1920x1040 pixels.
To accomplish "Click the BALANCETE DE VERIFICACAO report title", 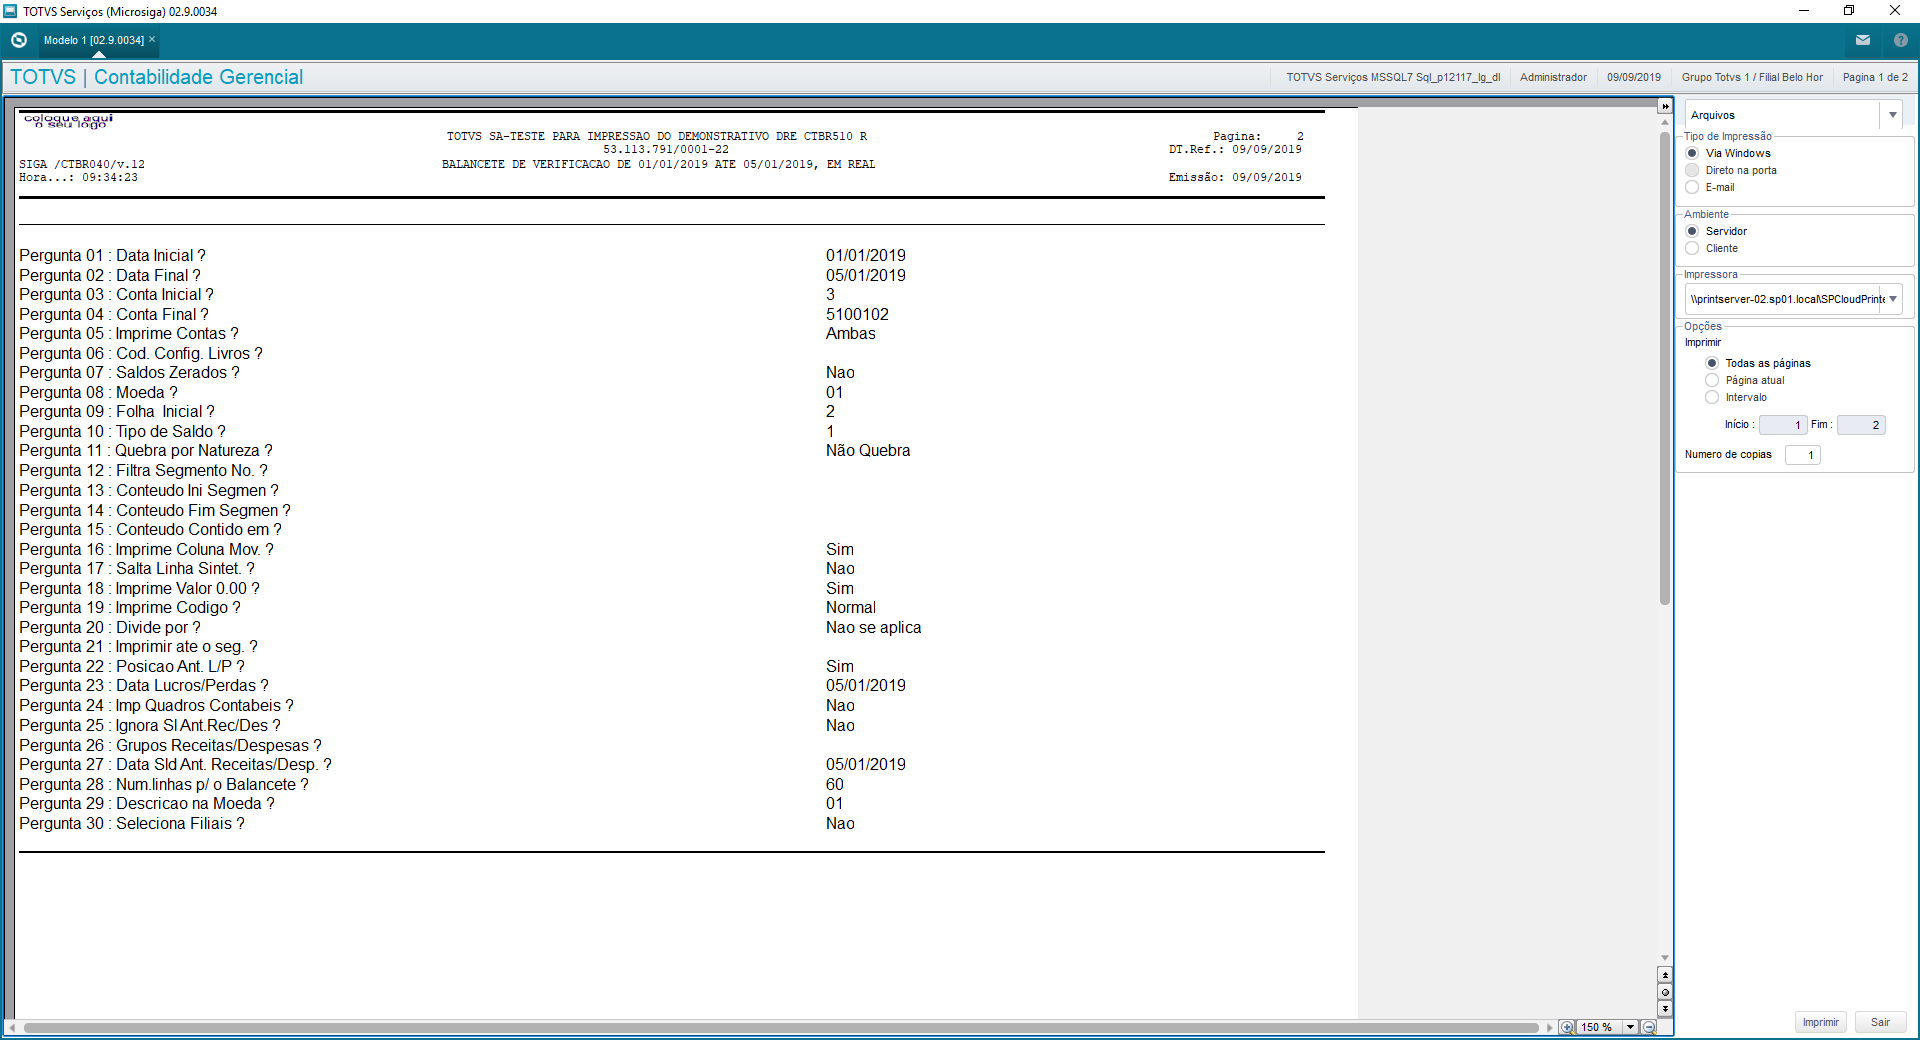I will (658, 164).
